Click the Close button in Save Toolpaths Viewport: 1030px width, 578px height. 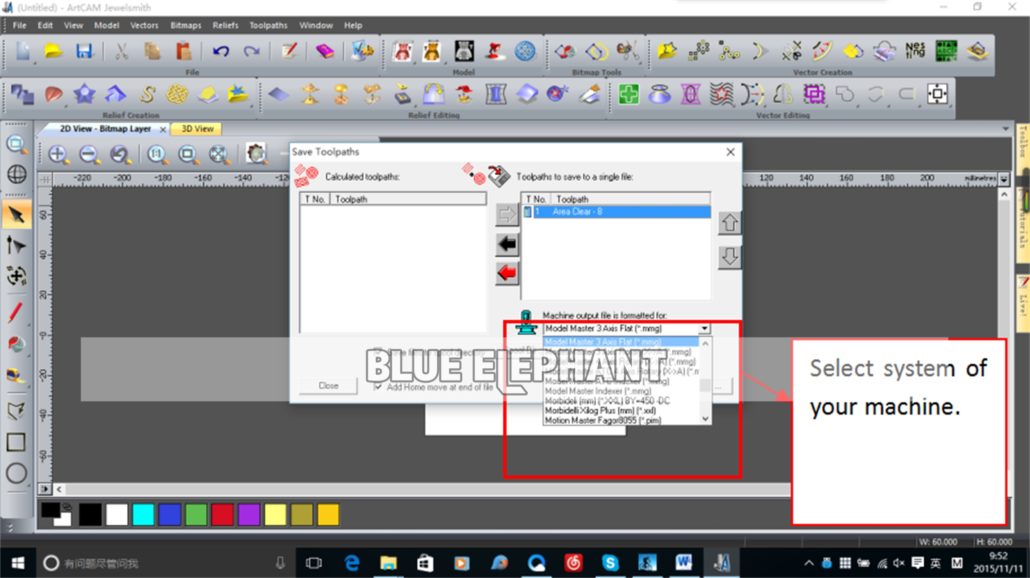coord(328,386)
